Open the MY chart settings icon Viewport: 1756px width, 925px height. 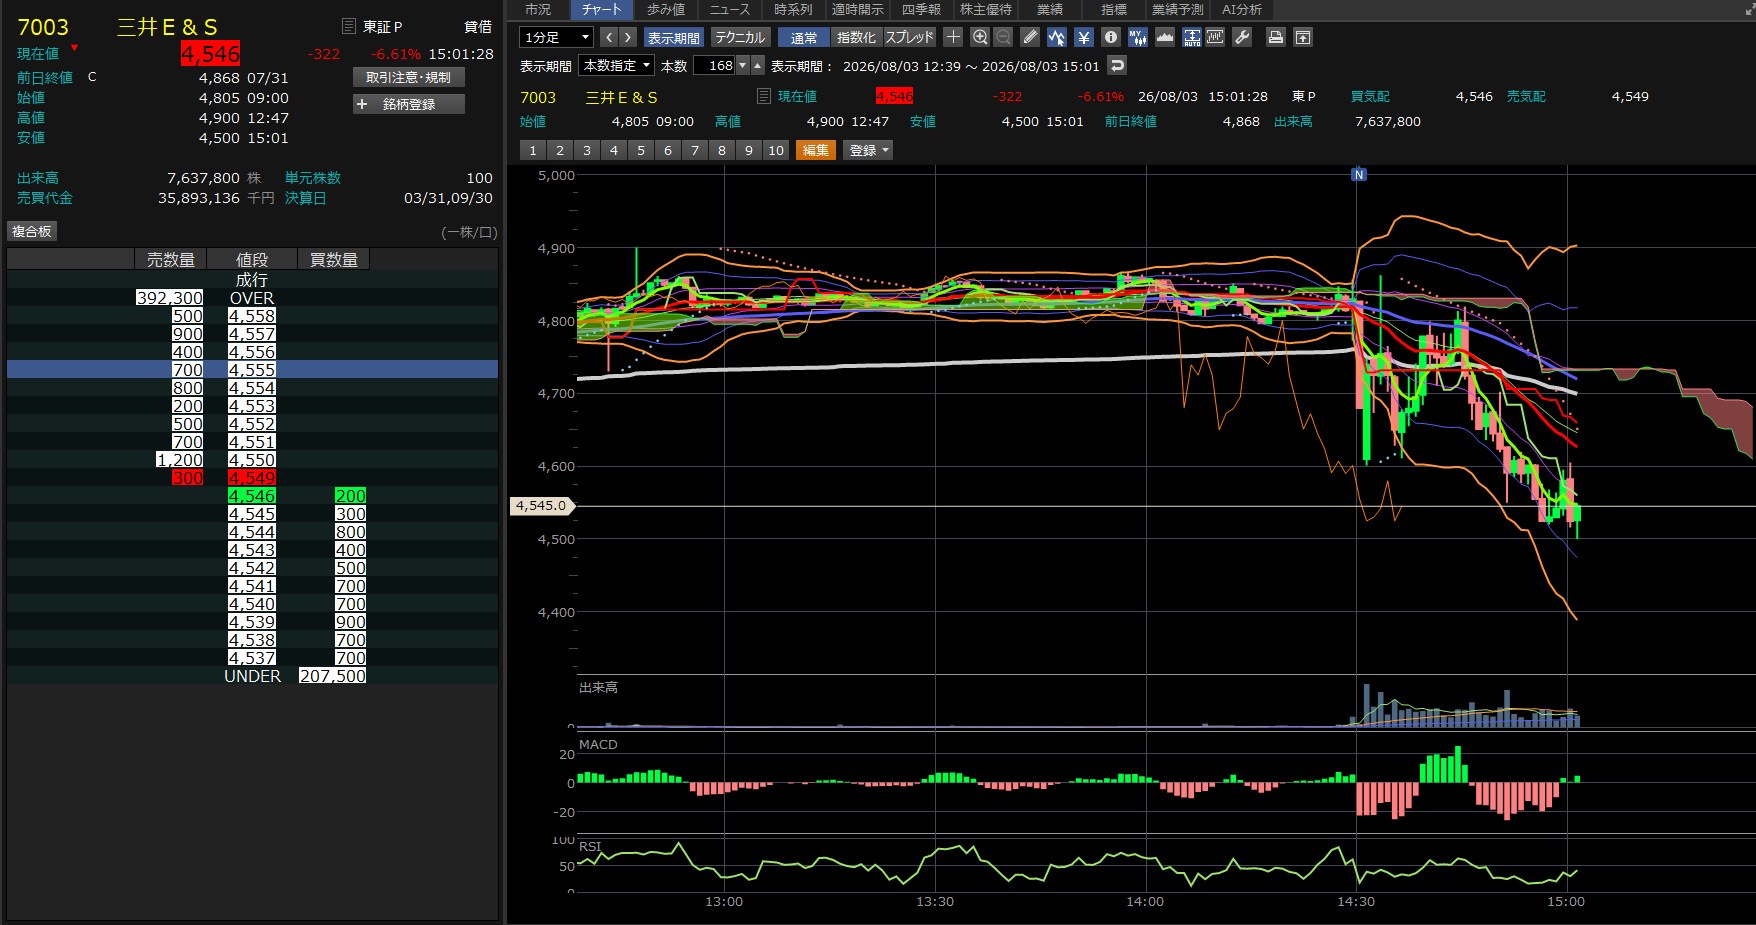pyautogui.click(x=1138, y=37)
